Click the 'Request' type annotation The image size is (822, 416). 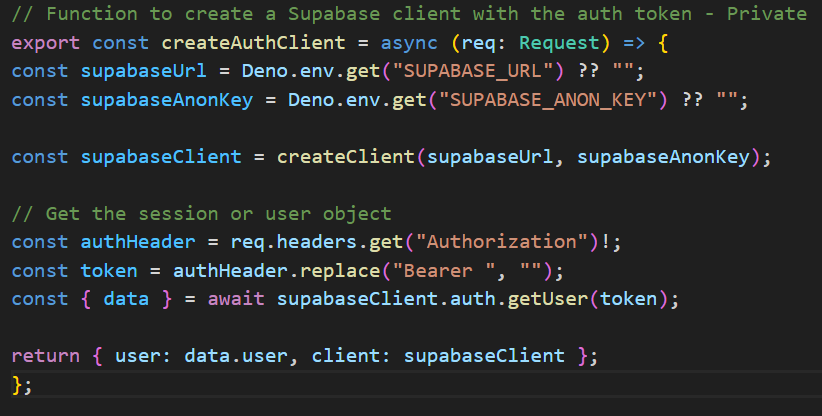click(559, 43)
